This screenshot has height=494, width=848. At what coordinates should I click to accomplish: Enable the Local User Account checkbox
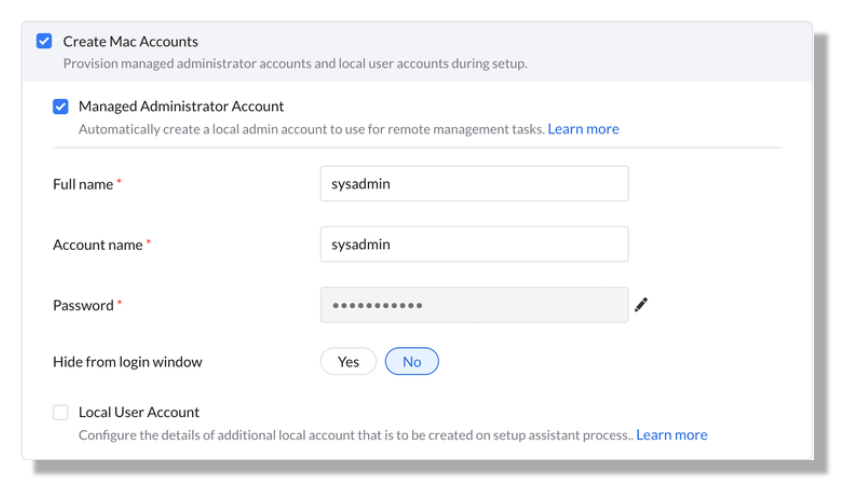coord(61,412)
